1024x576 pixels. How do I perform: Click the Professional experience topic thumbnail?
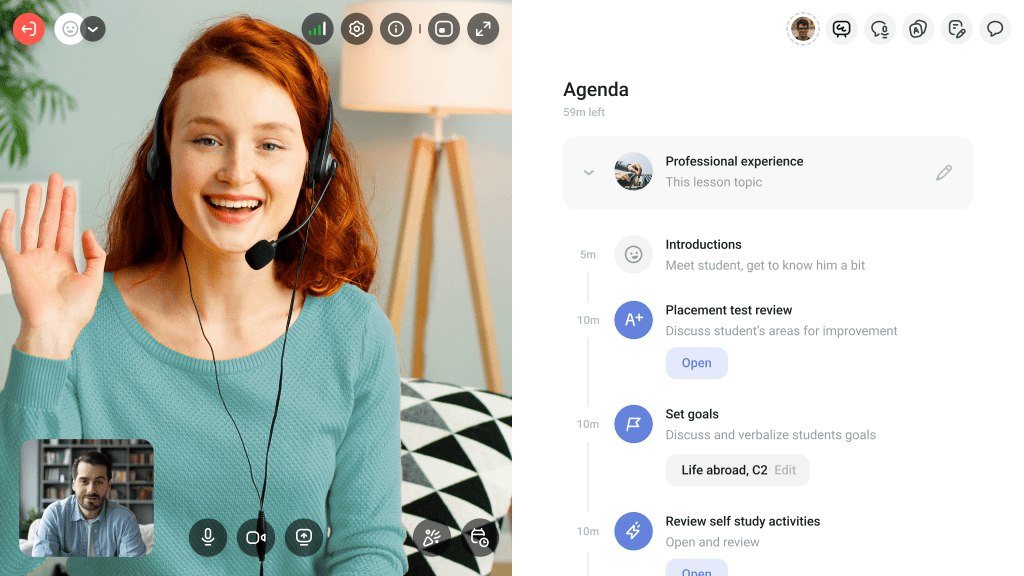point(633,172)
